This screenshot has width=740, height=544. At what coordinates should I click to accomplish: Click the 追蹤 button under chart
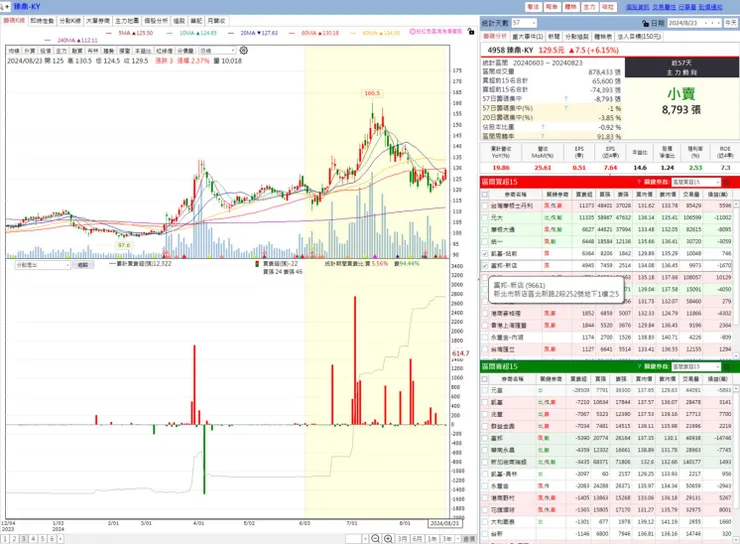[83, 265]
